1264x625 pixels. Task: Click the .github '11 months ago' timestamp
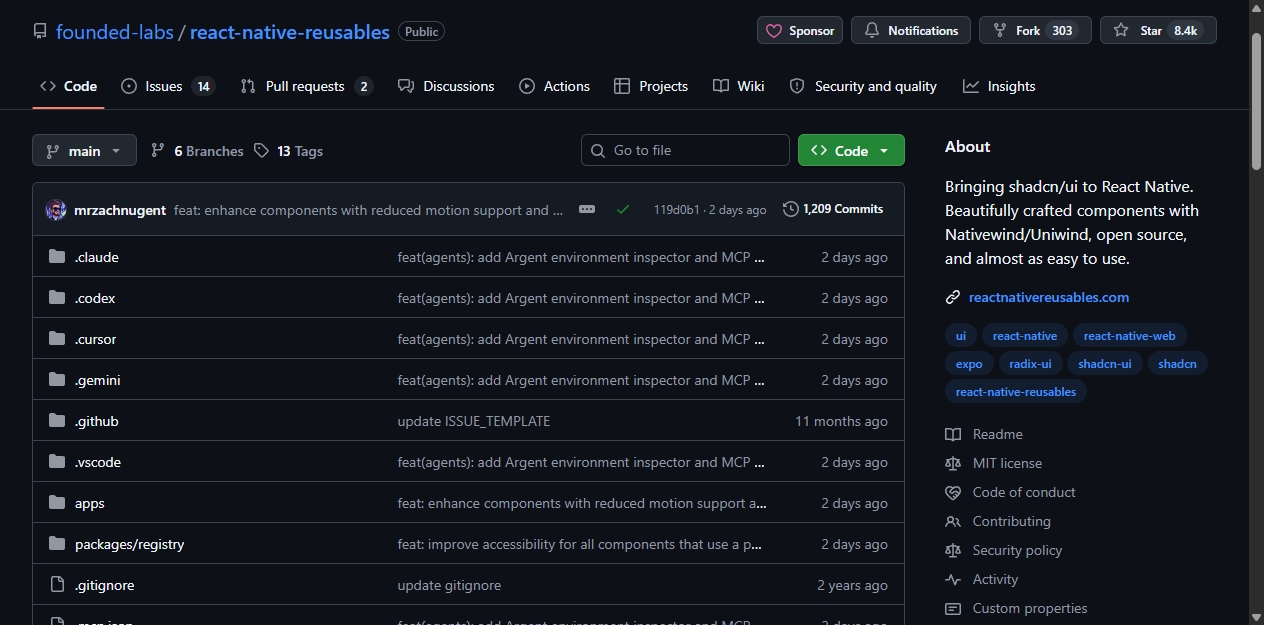click(841, 421)
